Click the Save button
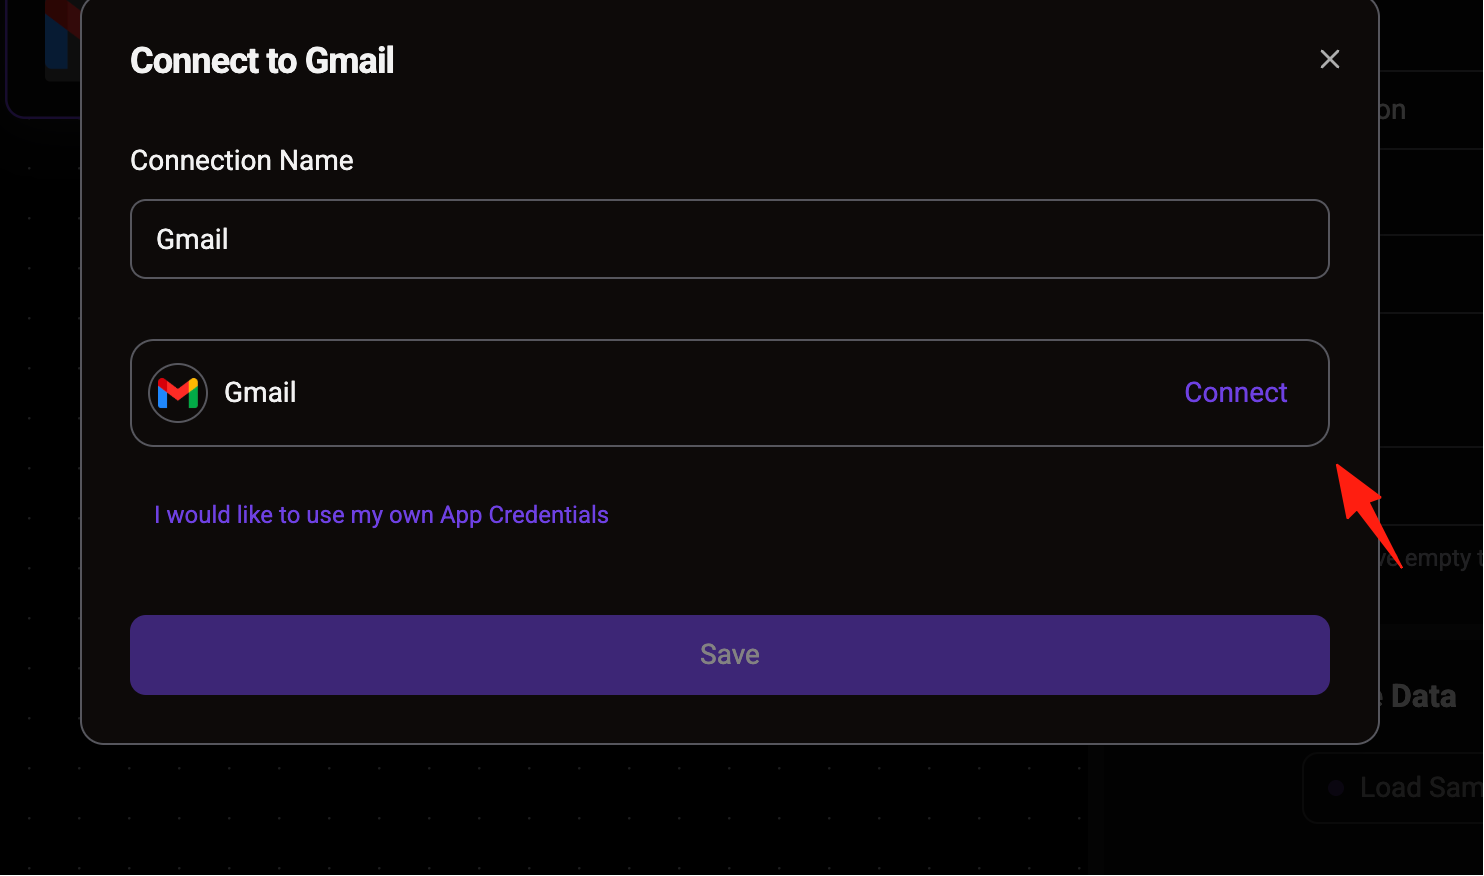The width and height of the screenshot is (1484, 876). tap(729, 655)
